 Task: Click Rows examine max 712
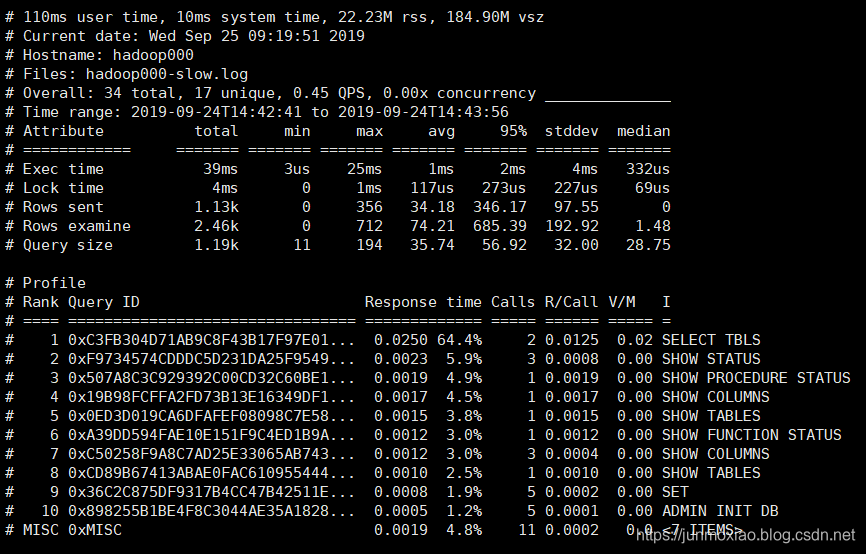(x=369, y=226)
